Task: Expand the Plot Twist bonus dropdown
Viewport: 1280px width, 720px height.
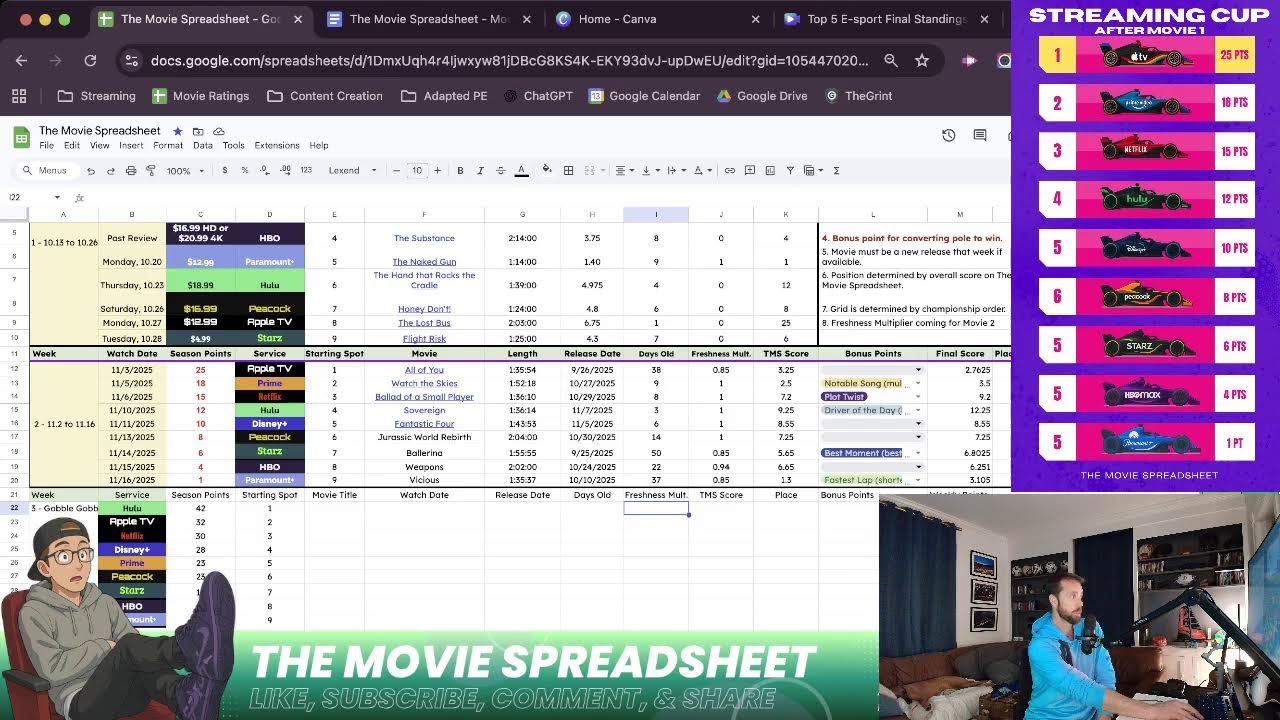Action: pyautogui.click(x=918, y=397)
